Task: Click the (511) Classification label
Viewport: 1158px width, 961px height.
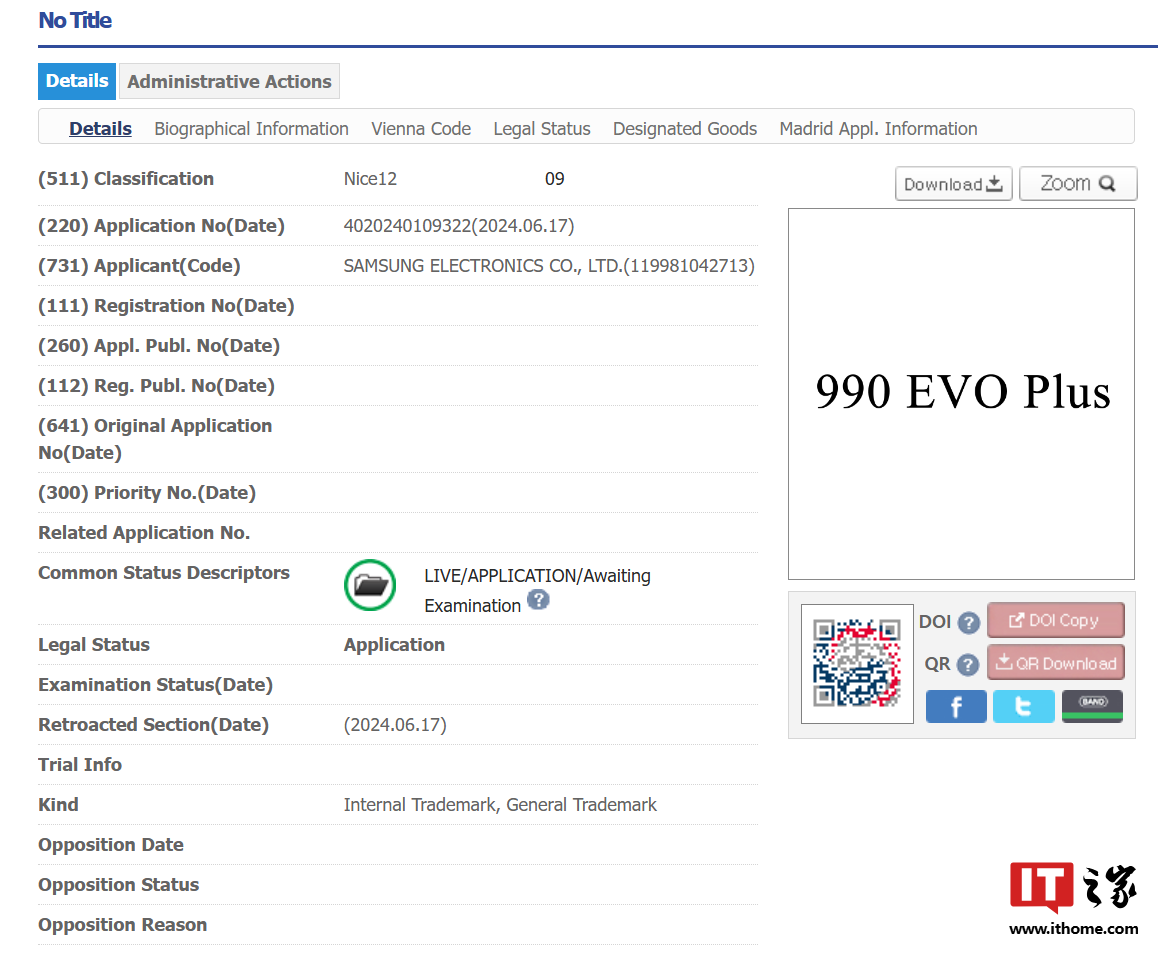Action: click(126, 179)
